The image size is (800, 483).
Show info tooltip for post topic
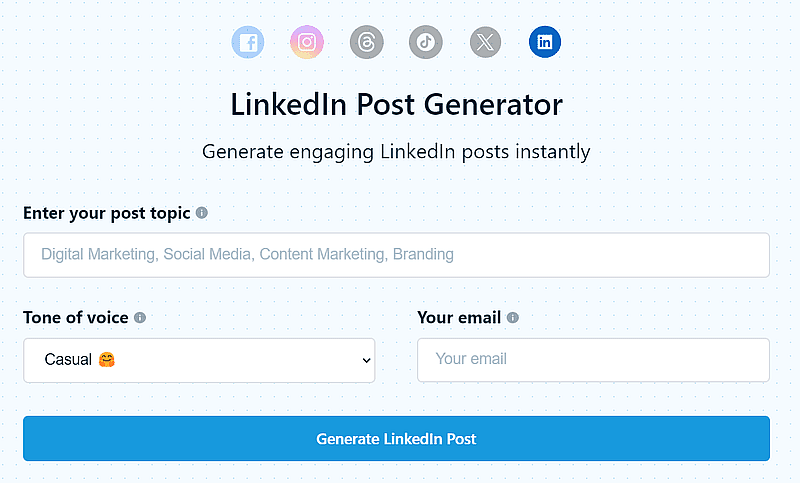click(202, 213)
